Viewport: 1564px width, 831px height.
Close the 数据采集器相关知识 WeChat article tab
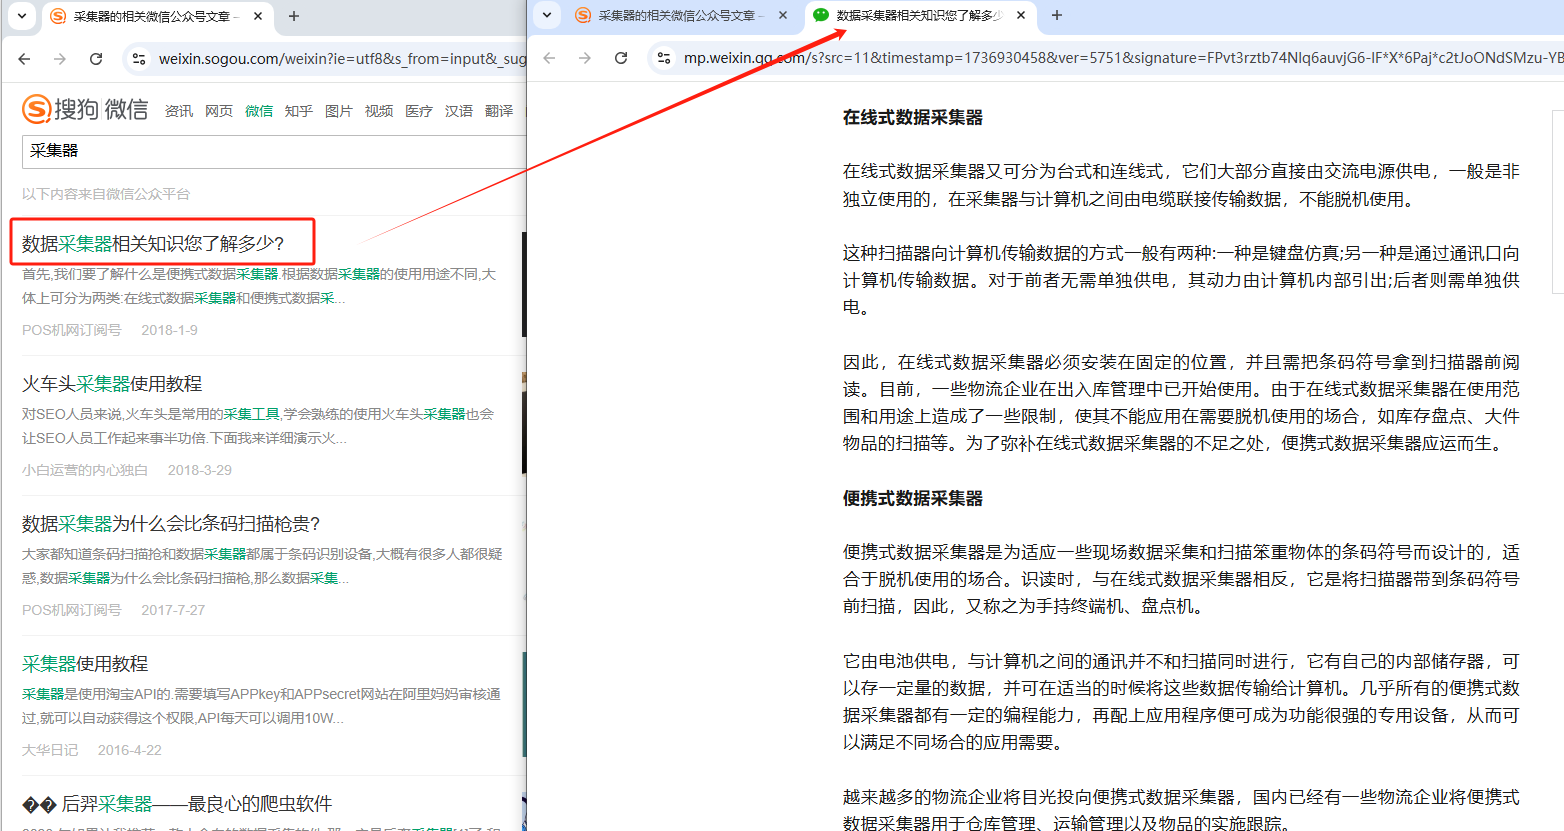coord(1021,15)
